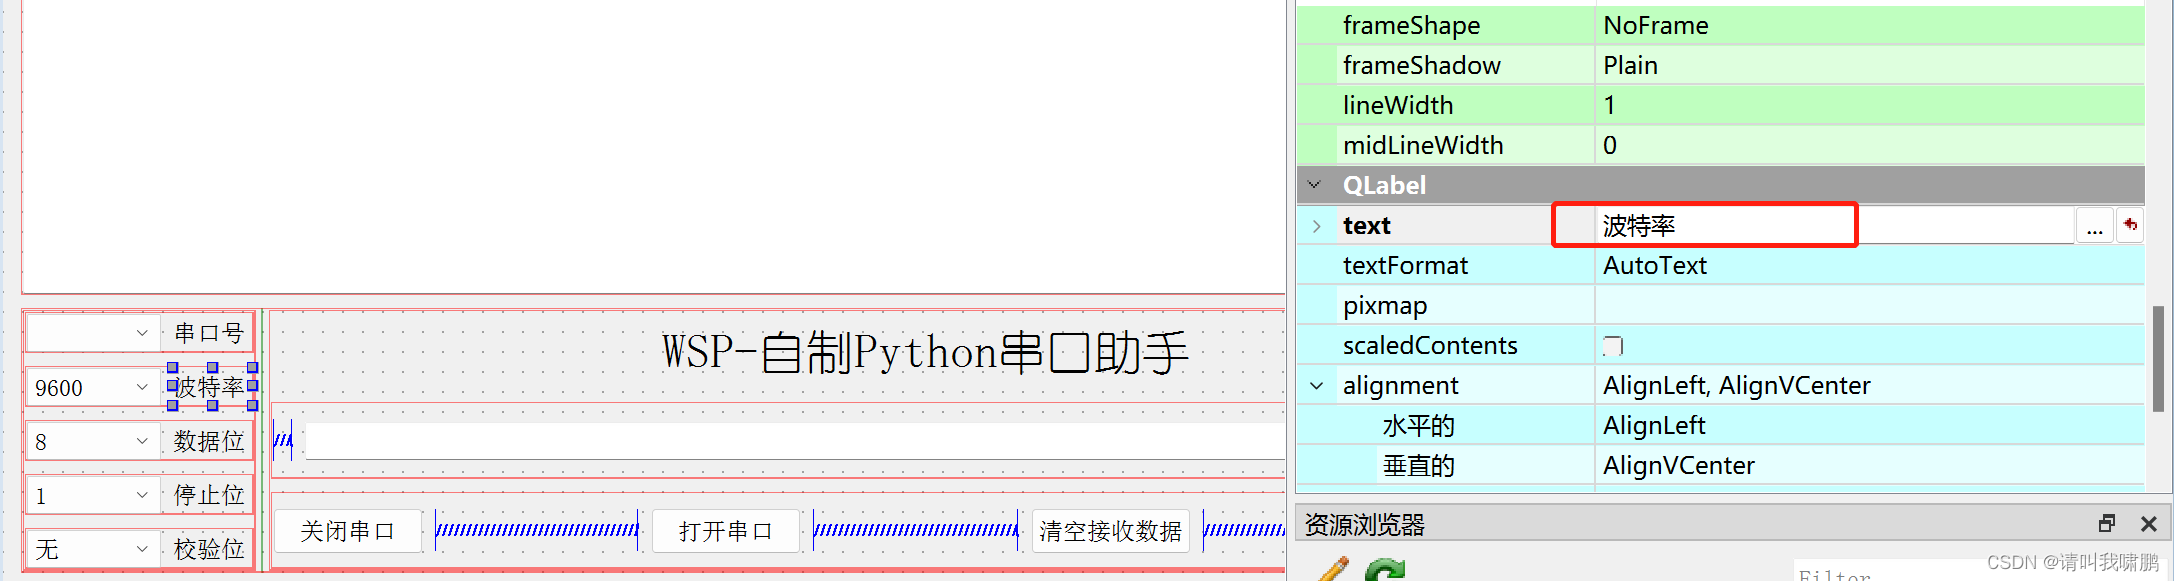Select the send line edit on the form
2174x581 pixels.
point(795,441)
